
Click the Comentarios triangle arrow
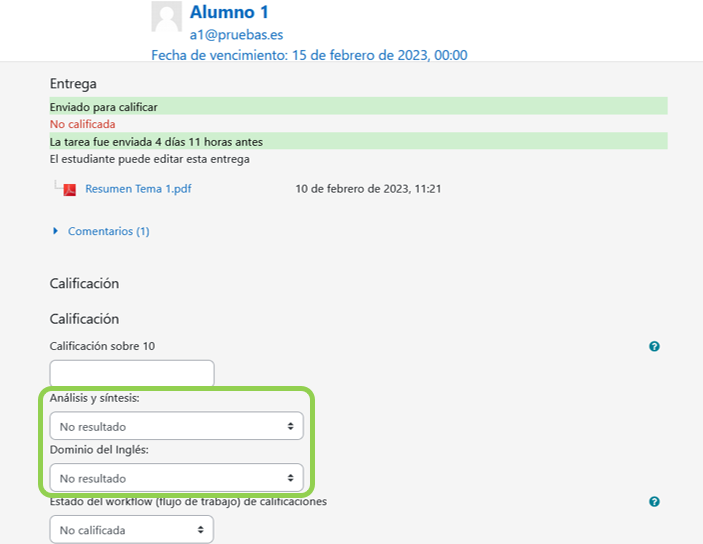click(55, 231)
